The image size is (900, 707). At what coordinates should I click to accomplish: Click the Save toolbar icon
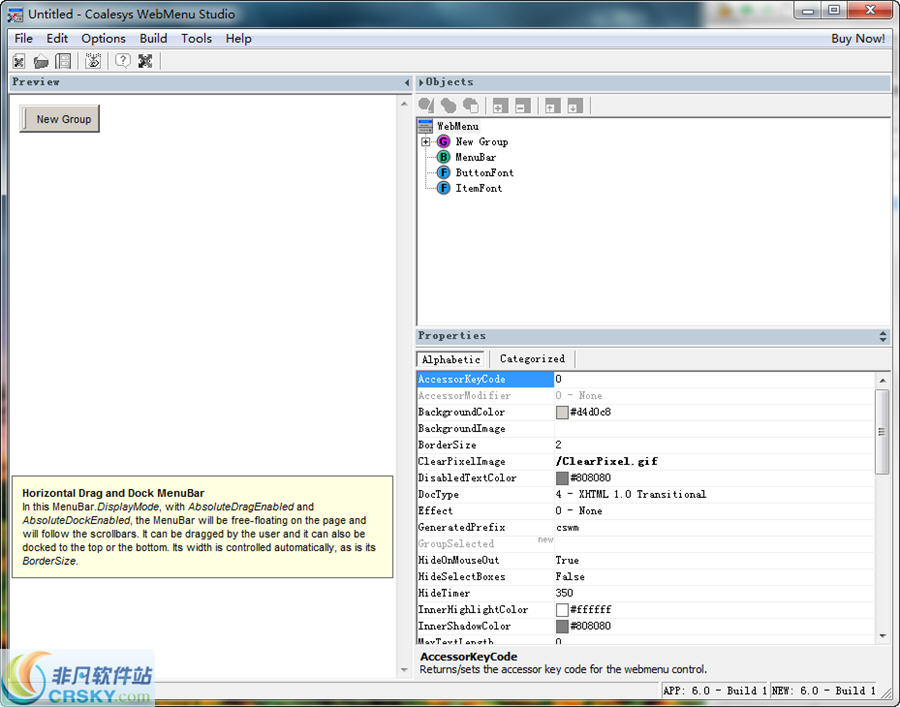(x=63, y=61)
